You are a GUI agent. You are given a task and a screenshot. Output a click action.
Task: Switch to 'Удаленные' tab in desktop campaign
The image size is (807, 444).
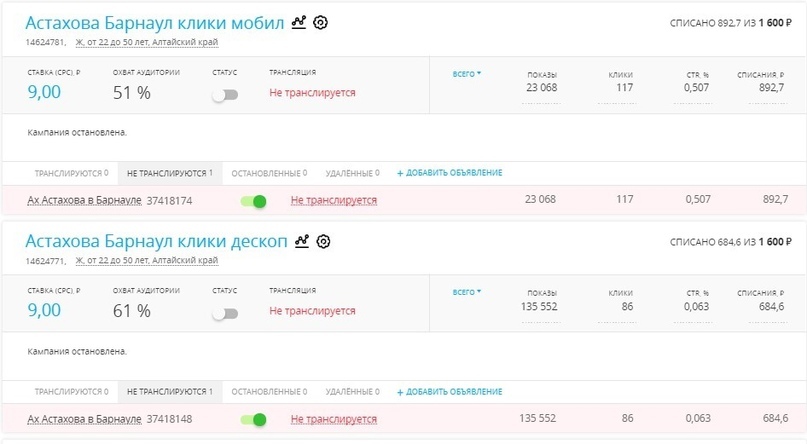pyautogui.click(x=353, y=392)
